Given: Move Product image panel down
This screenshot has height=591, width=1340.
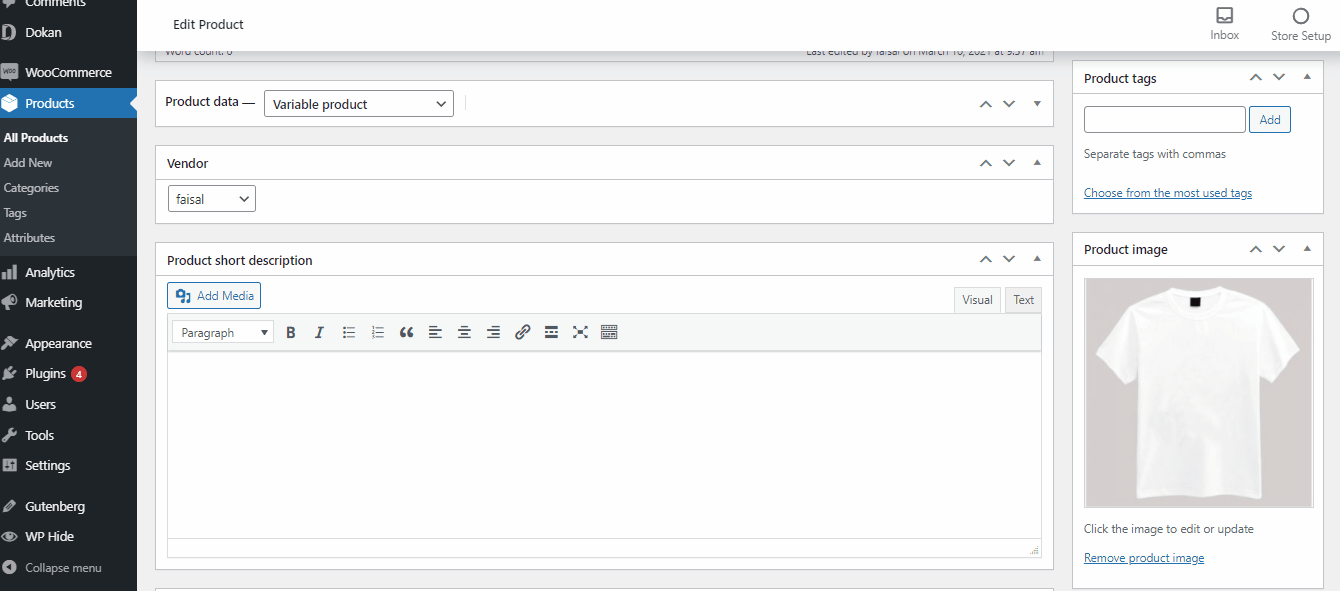Looking at the screenshot, I should [x=1279, y=249].
